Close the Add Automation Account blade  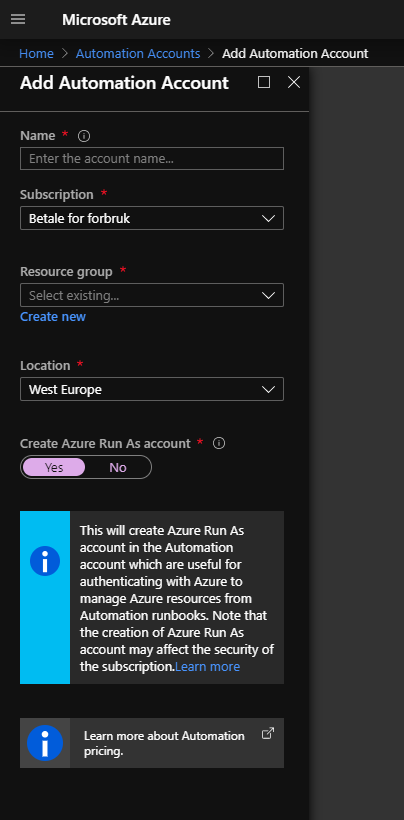coord(294,82)
